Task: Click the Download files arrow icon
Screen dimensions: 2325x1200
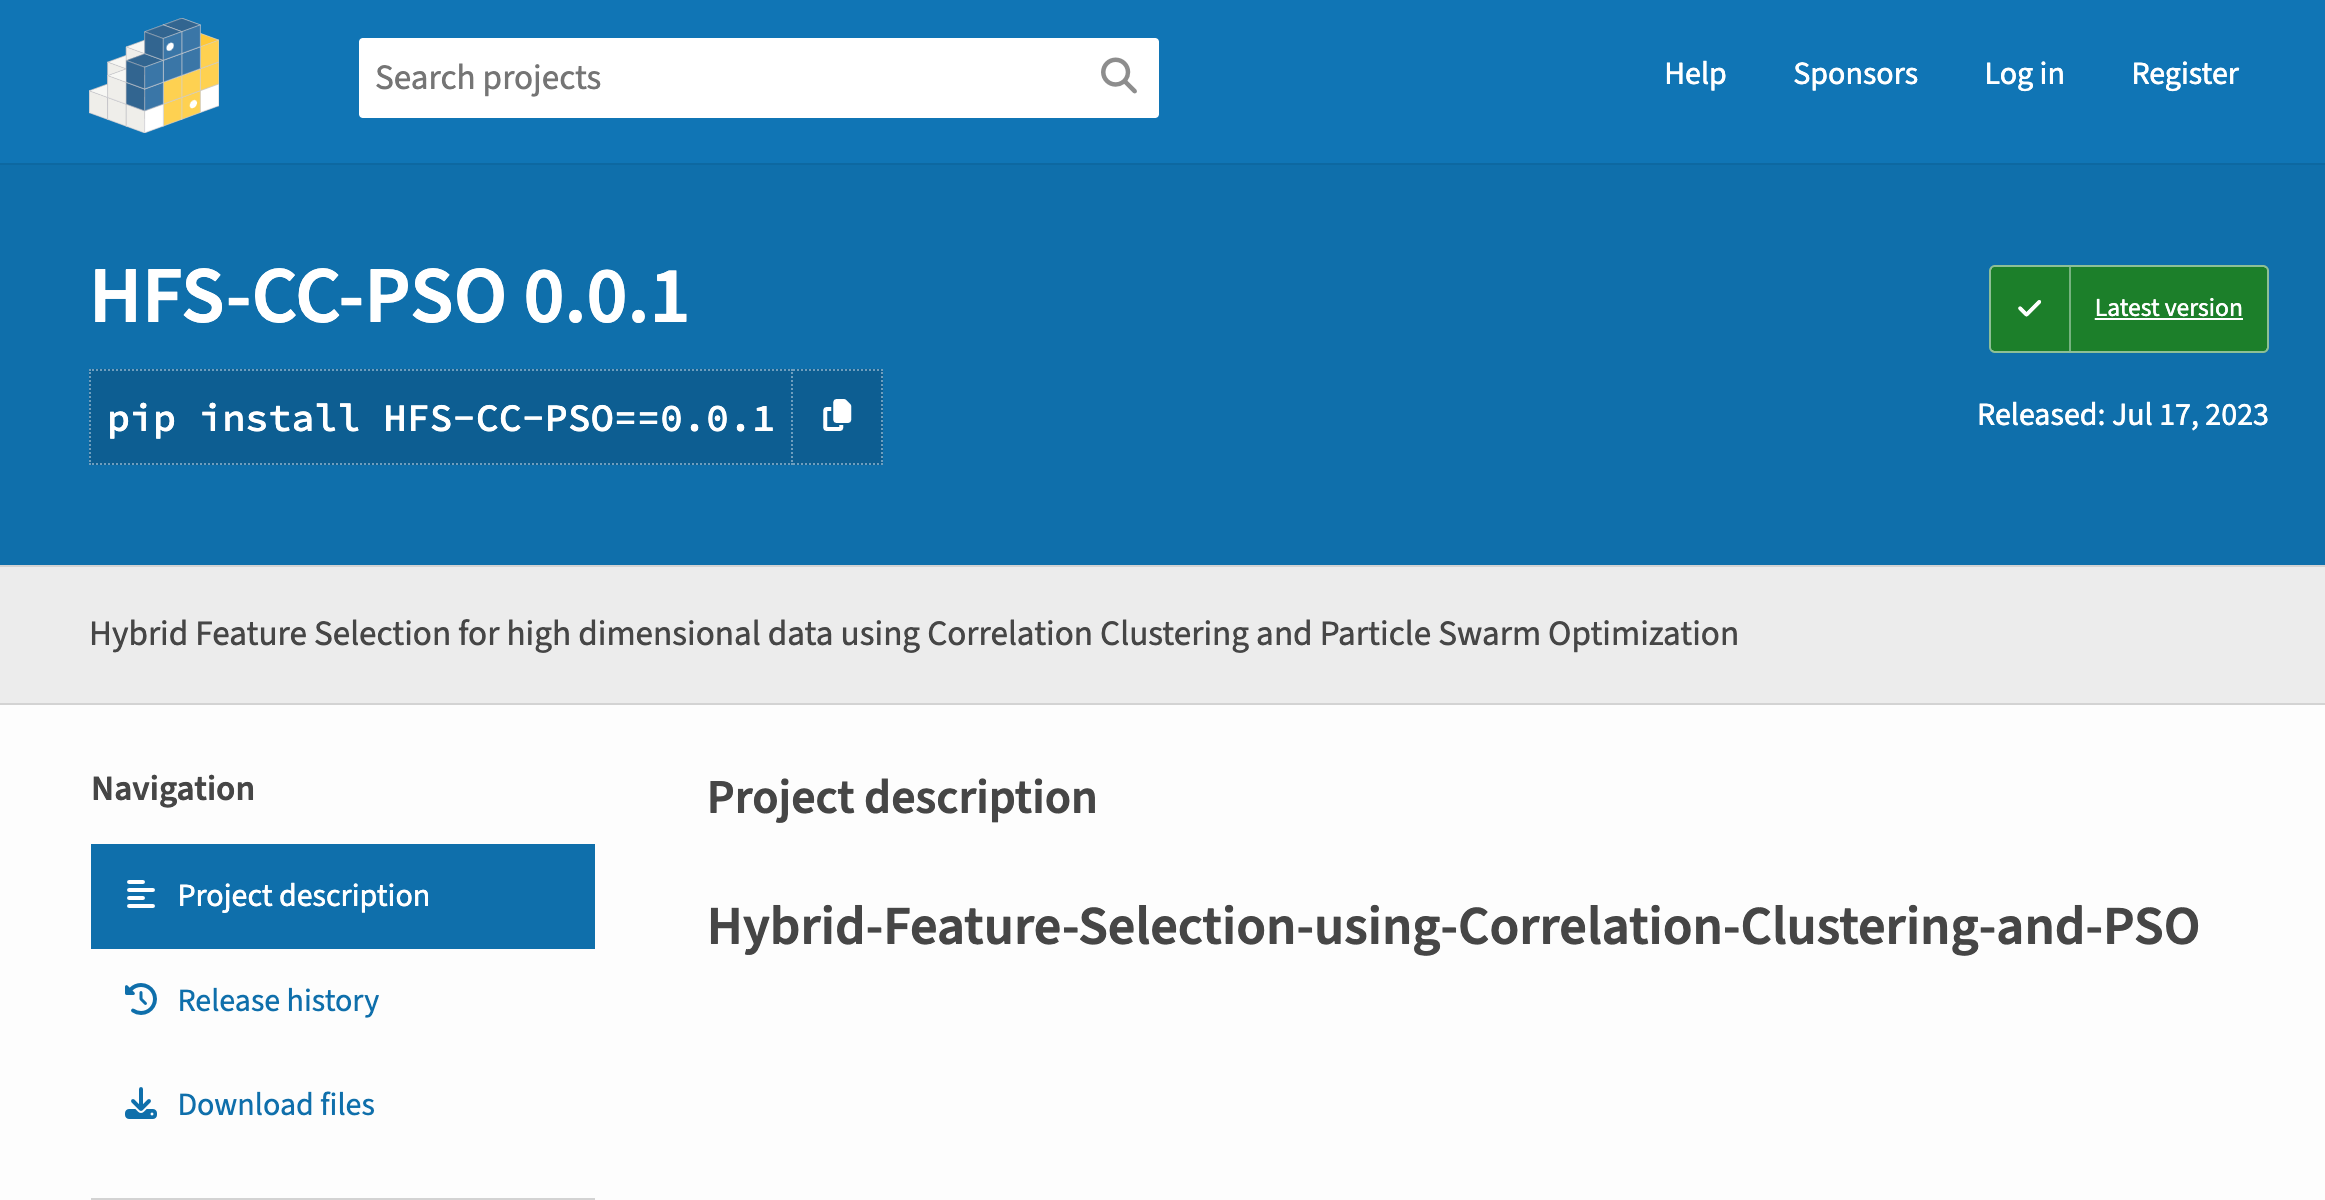Action: click(x=141, y=1104)
